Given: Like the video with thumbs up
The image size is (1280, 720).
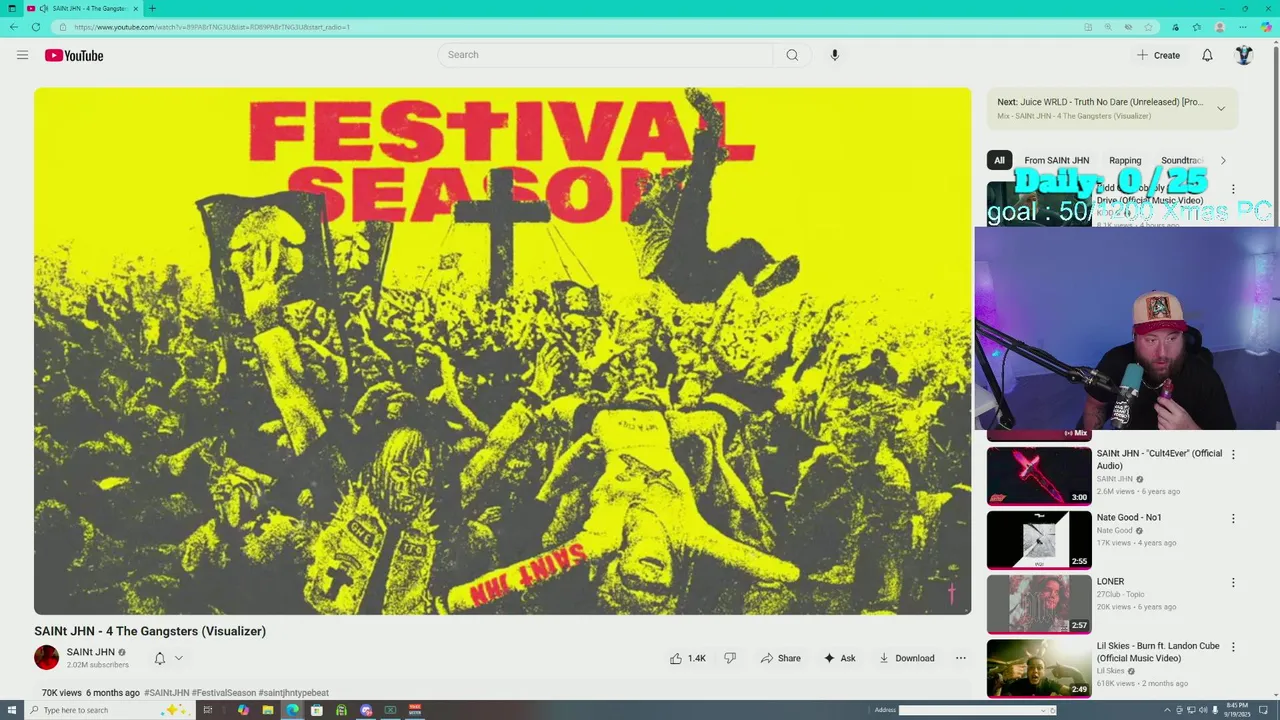Looking at the screenshot, I should [688, 658].
